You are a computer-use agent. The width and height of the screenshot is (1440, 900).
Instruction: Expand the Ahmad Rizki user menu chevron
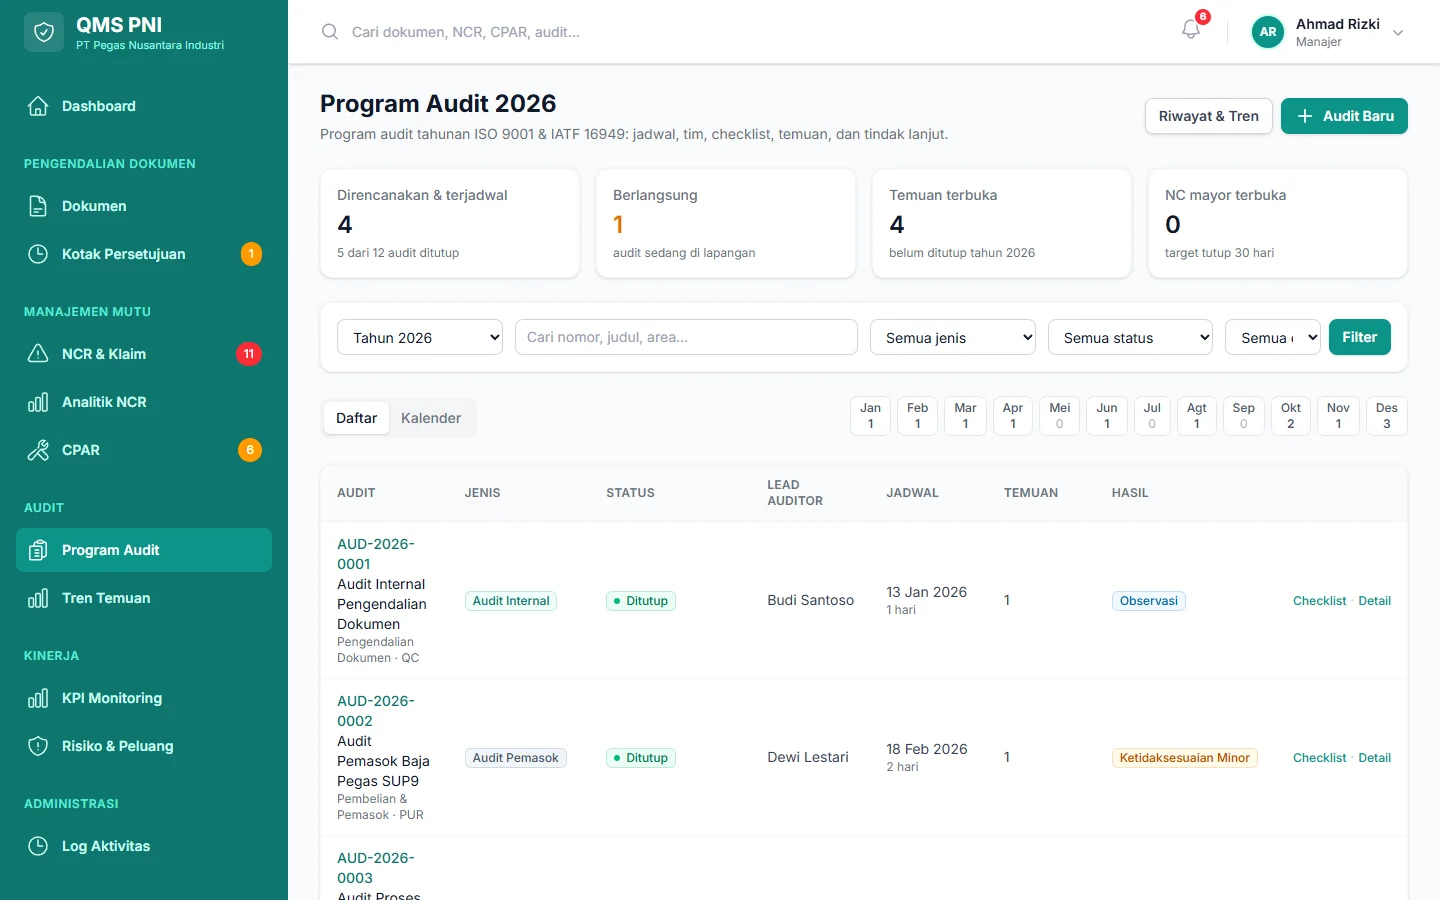(x=1398, y=33)
